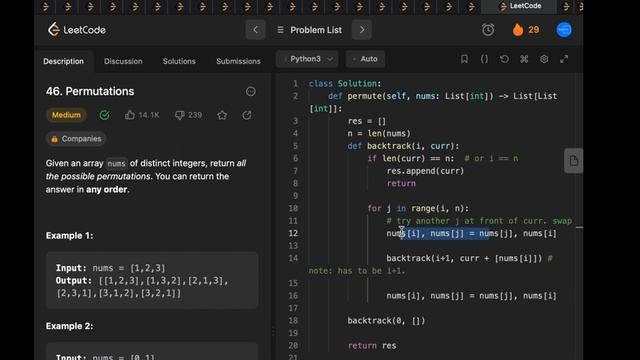Click the format code braces icon
Image resolution: width=640 pixels, height=360 pixels.
tap(484, 59)
